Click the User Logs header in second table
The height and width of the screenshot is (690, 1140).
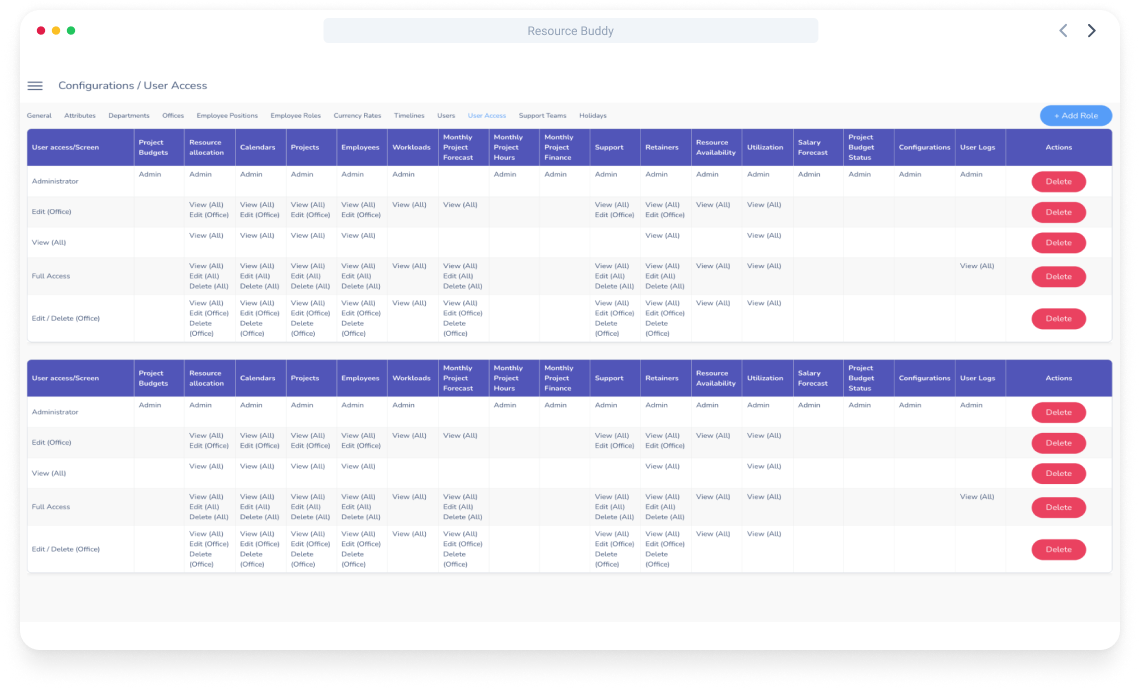pos(977,378)
